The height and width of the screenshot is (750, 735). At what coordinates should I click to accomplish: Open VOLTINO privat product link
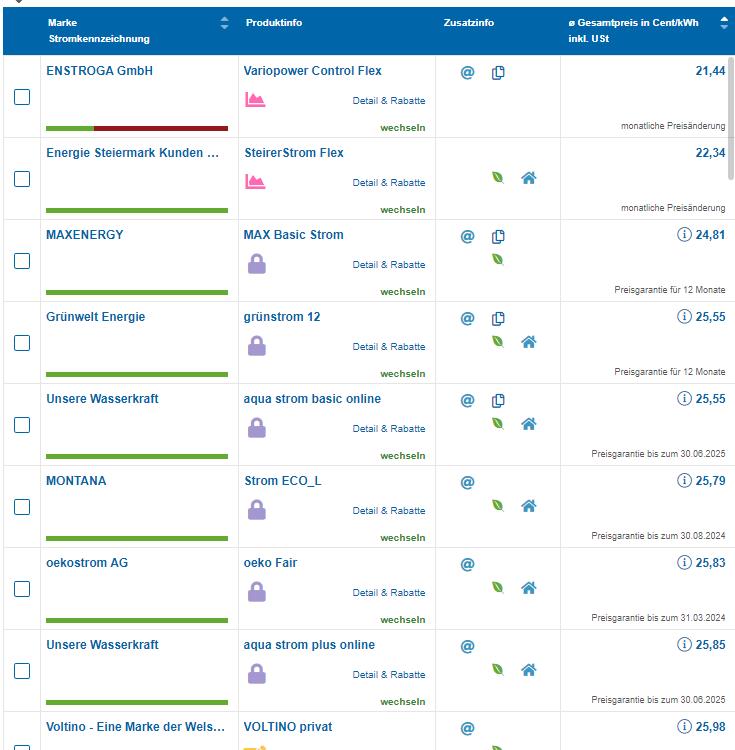(287, 727)
